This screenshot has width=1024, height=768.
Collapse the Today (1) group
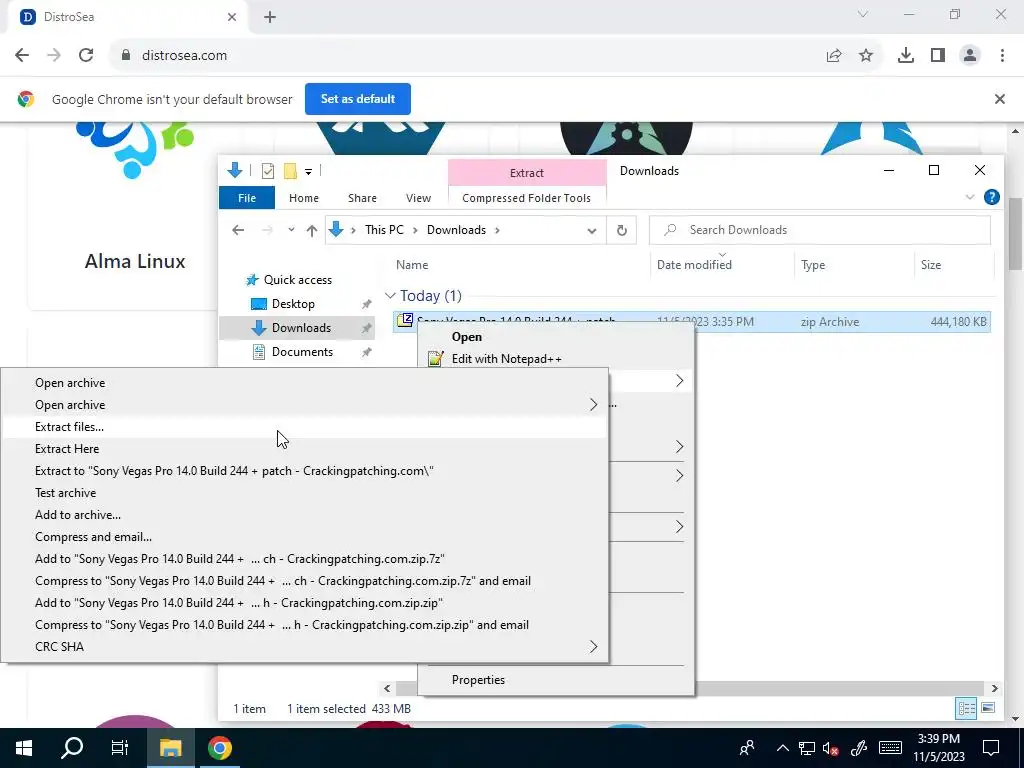coord(391,296)
